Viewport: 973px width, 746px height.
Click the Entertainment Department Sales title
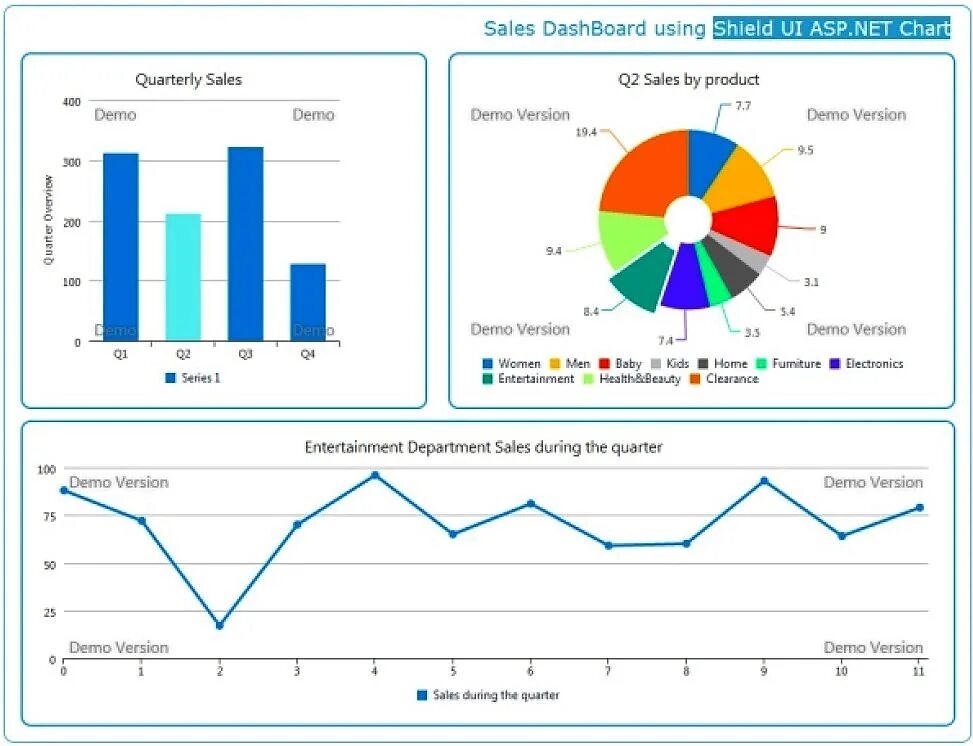pos(484,447)
